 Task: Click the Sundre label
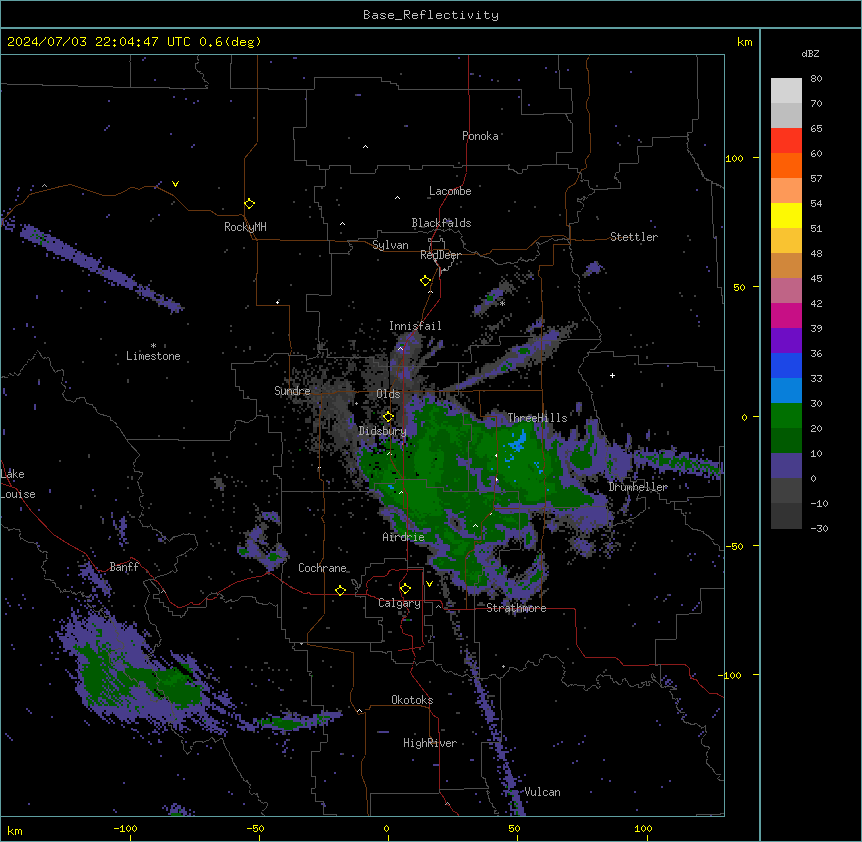click(x=292, y=391)
